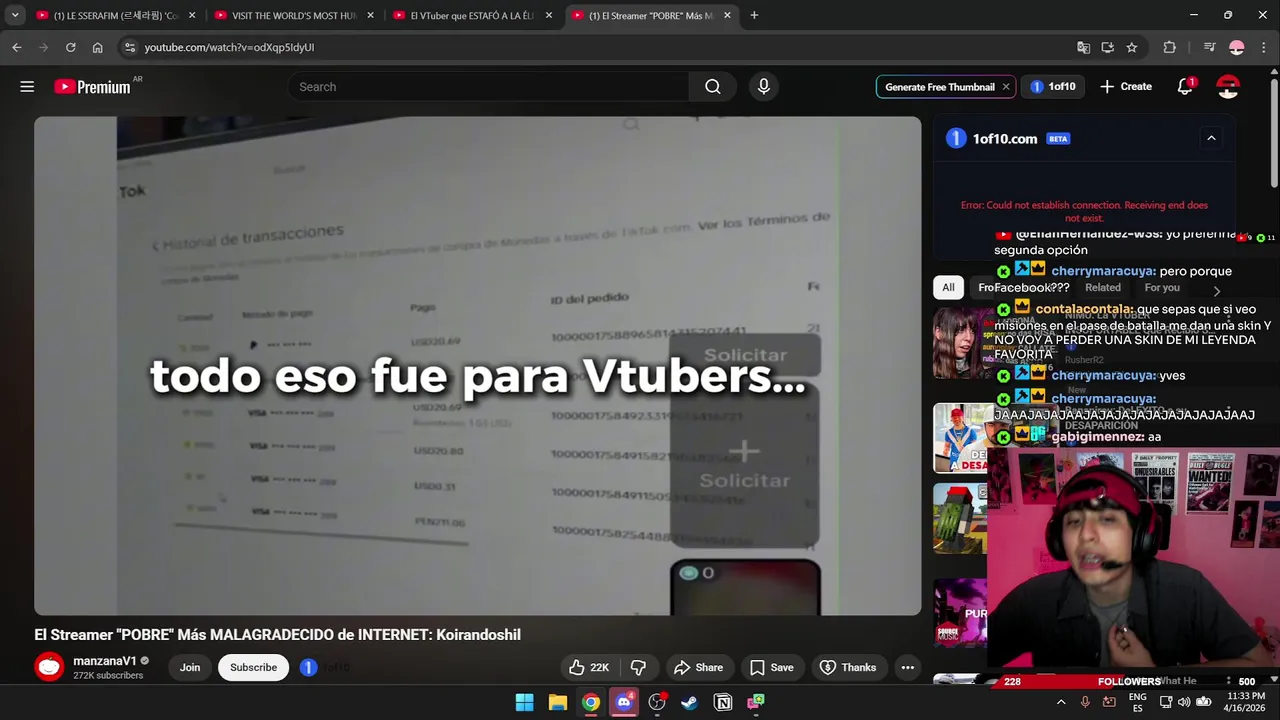Reload the current page
1280x720 pixels.
pyautogui.click(x=70, y=47)
